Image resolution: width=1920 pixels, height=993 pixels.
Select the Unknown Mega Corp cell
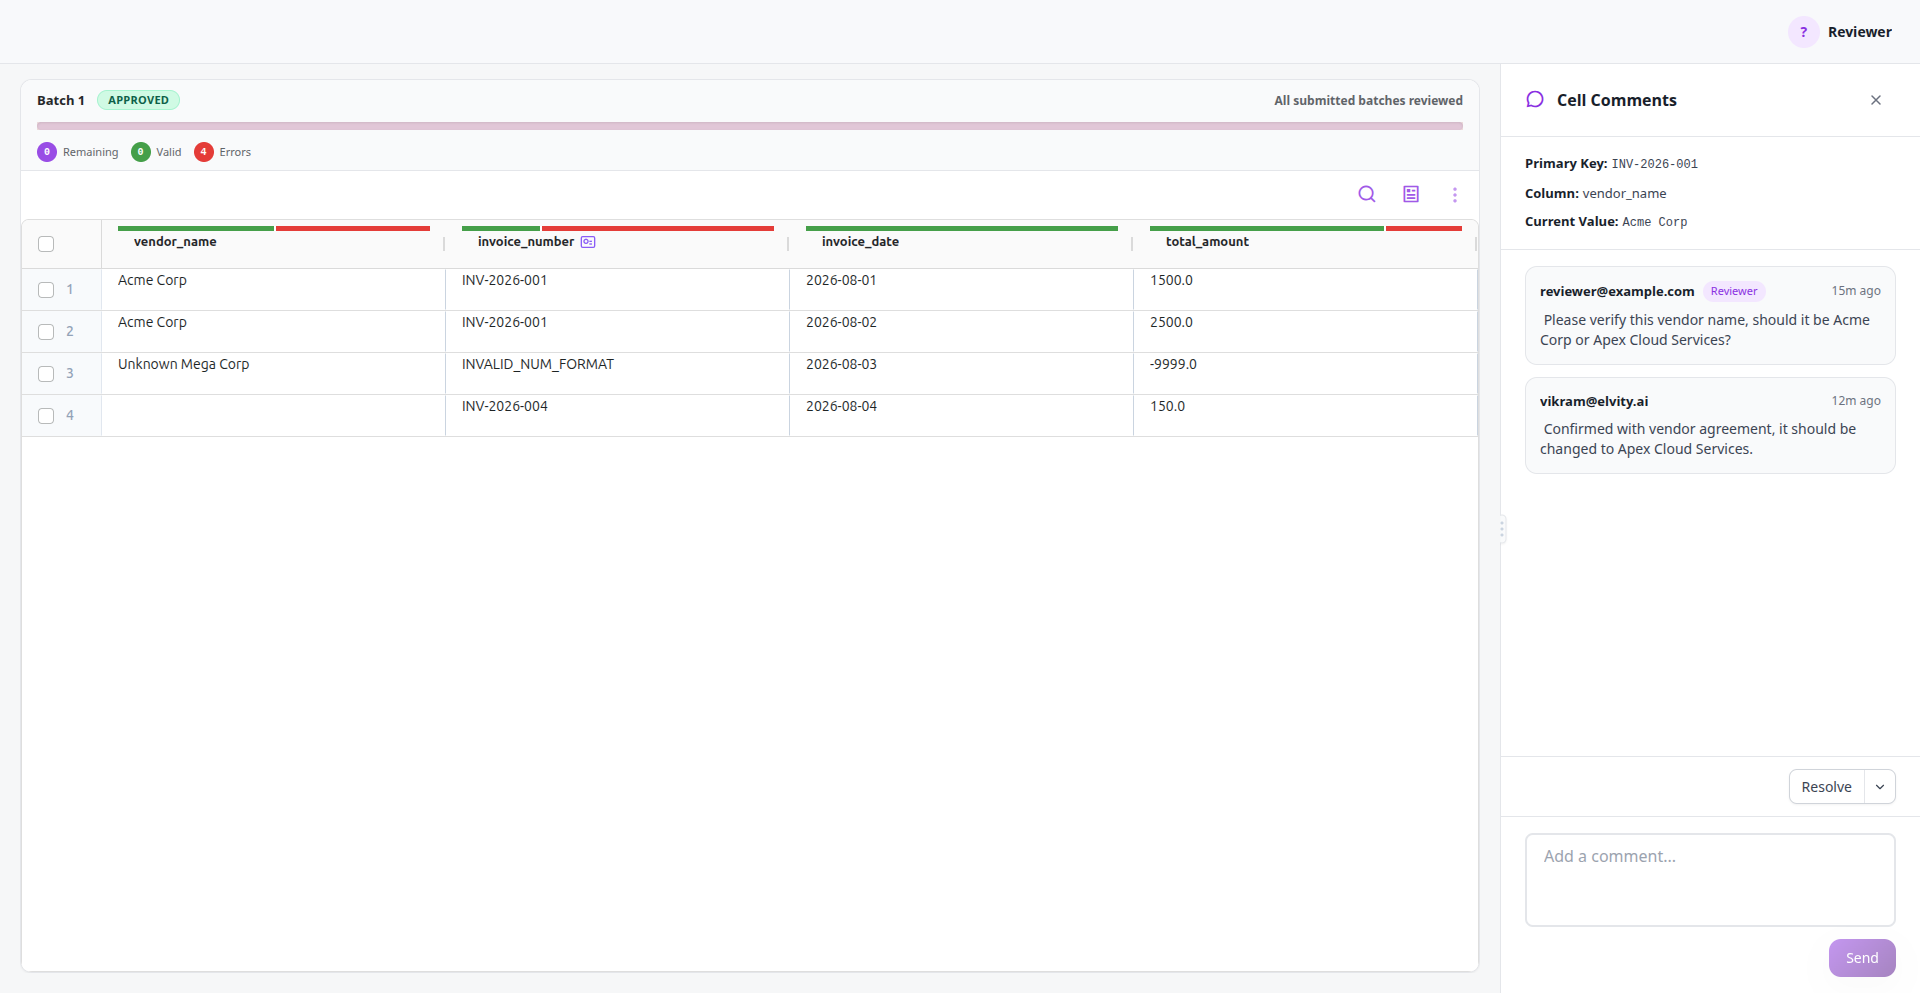[273, 373]
